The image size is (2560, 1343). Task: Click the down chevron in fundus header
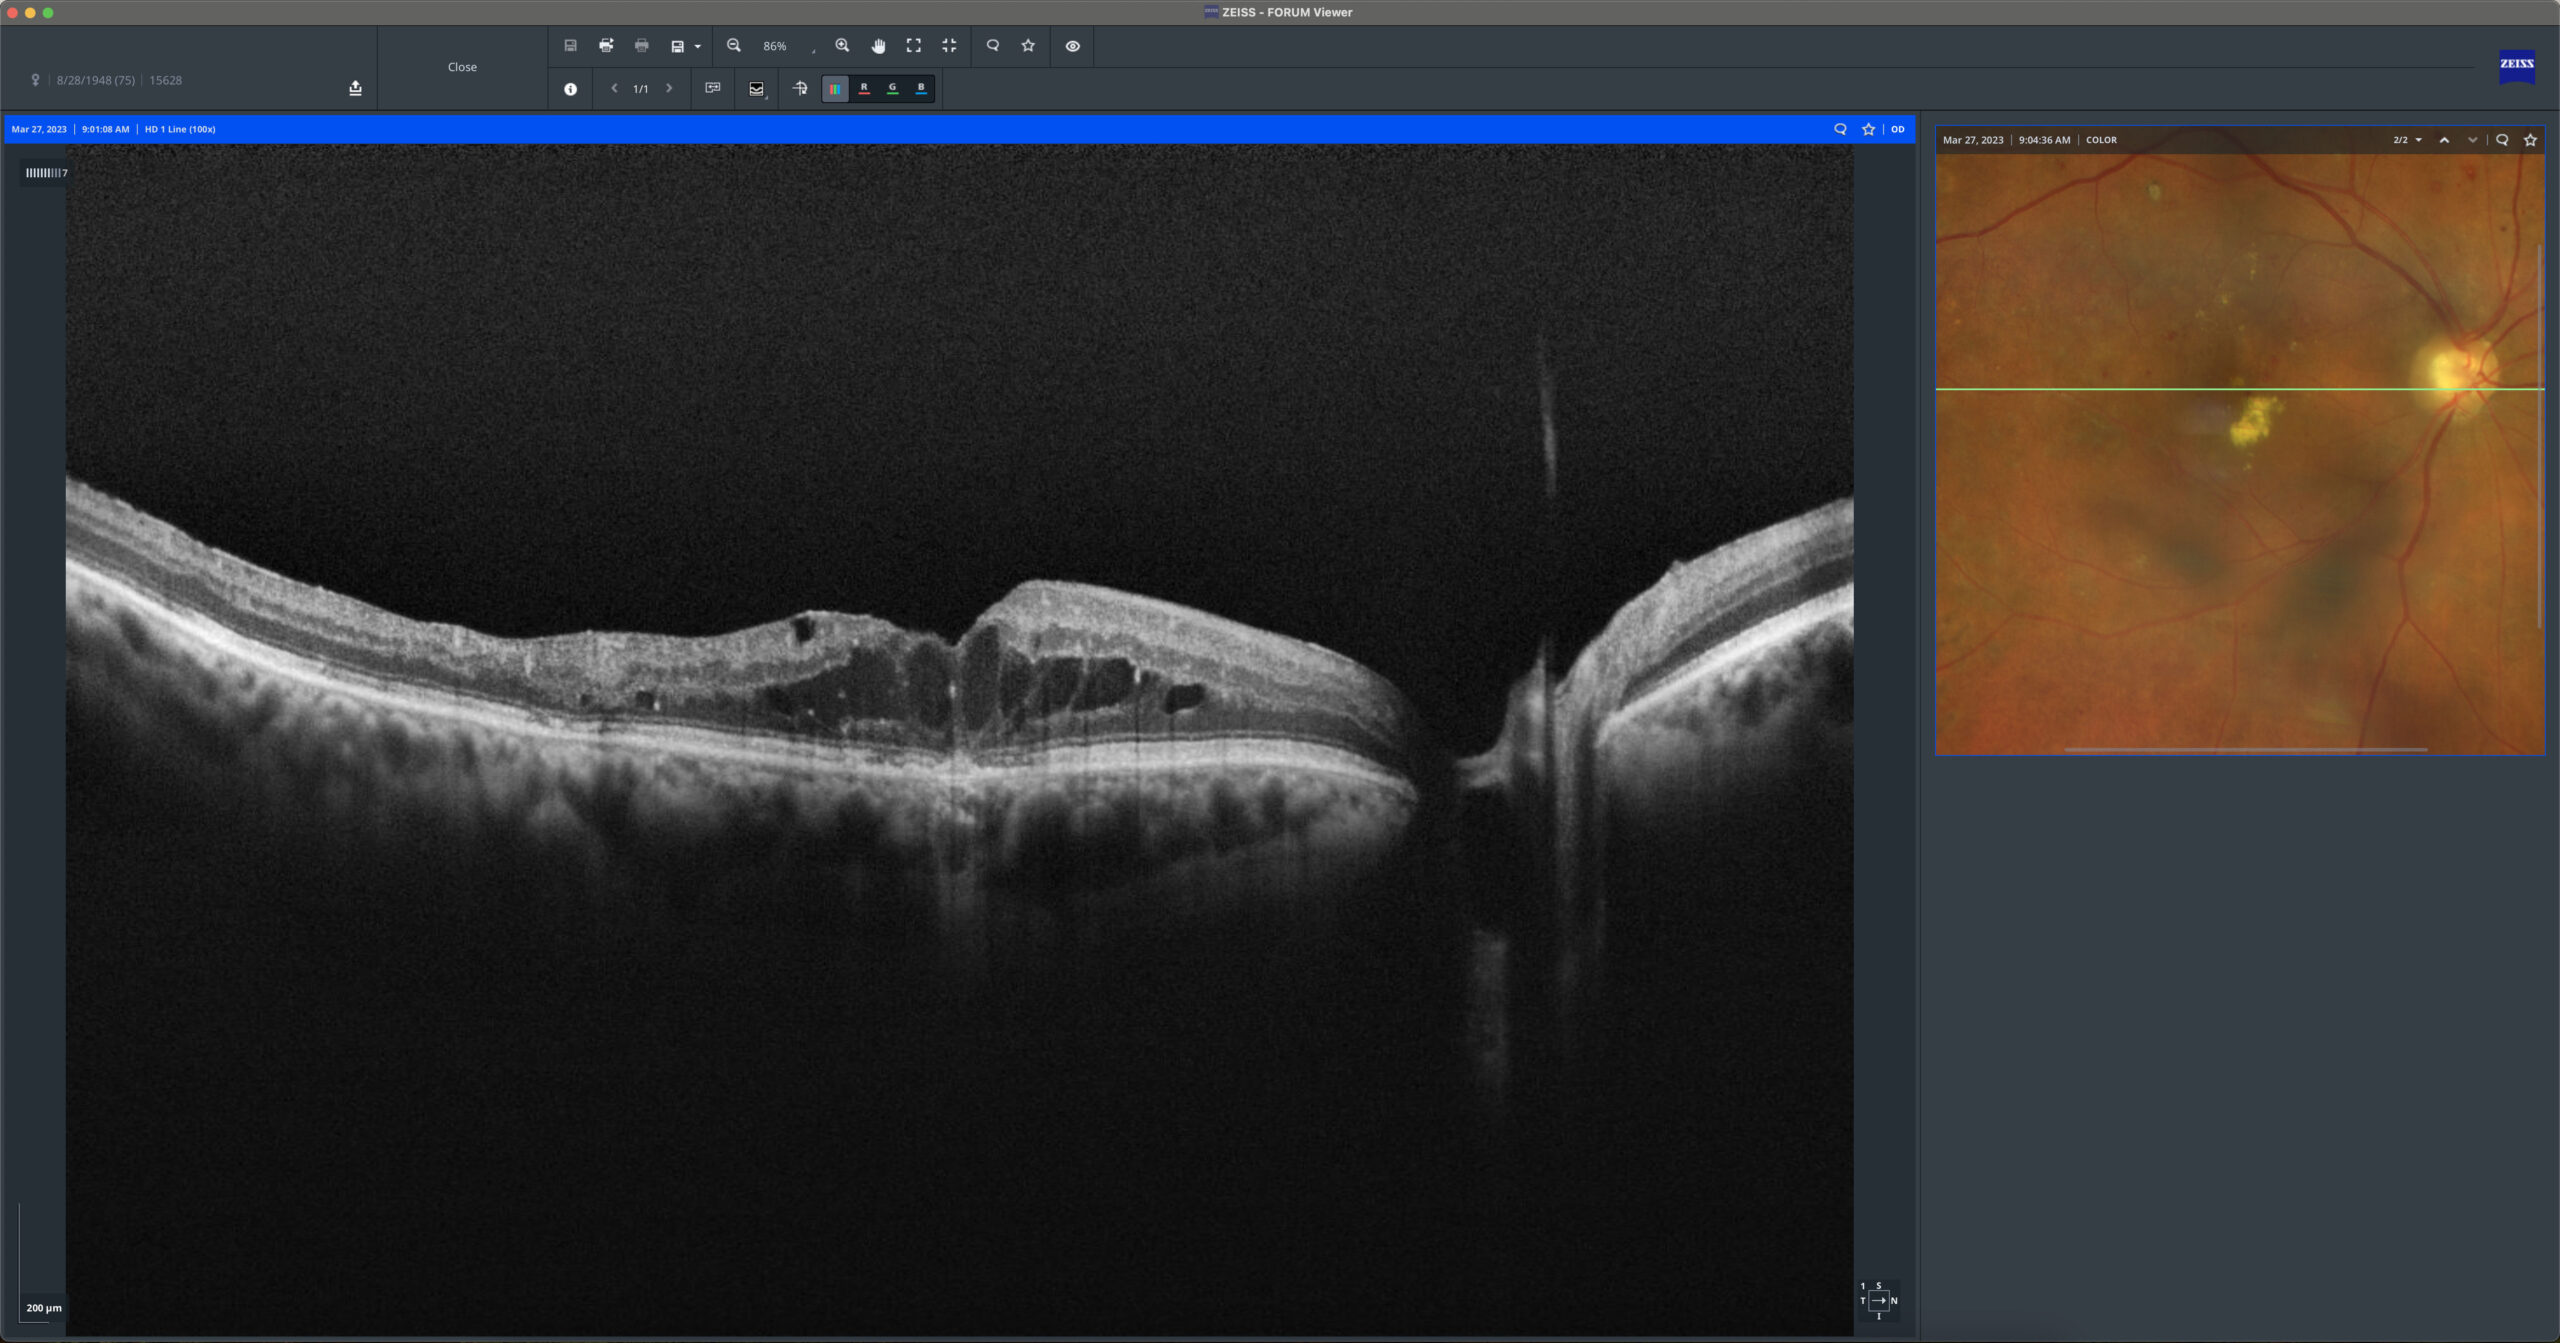point(2473,140)
